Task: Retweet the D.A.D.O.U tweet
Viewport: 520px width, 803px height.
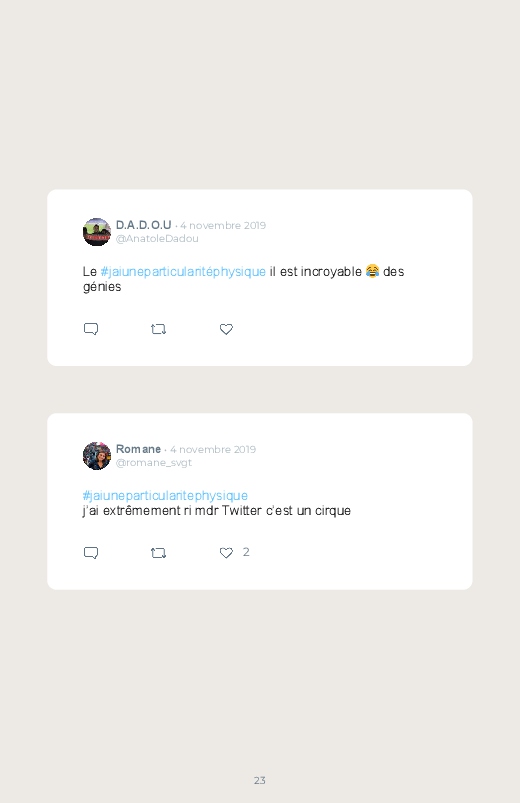Action: [x=158, y=329]
